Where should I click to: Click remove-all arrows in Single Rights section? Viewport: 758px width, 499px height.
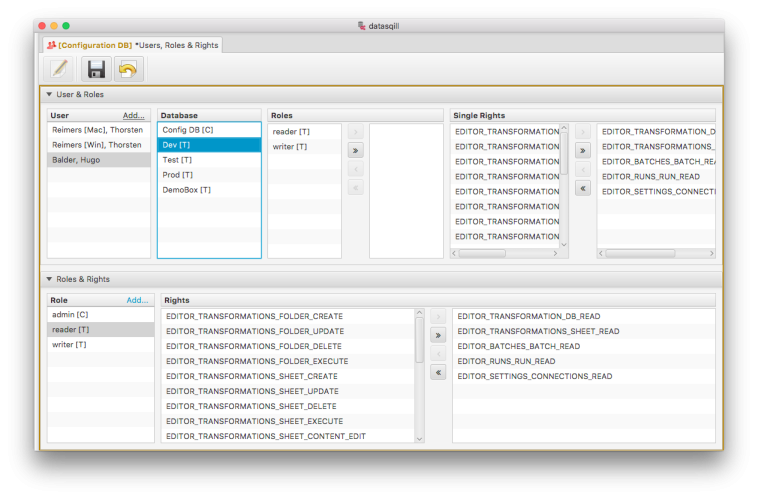583,187
